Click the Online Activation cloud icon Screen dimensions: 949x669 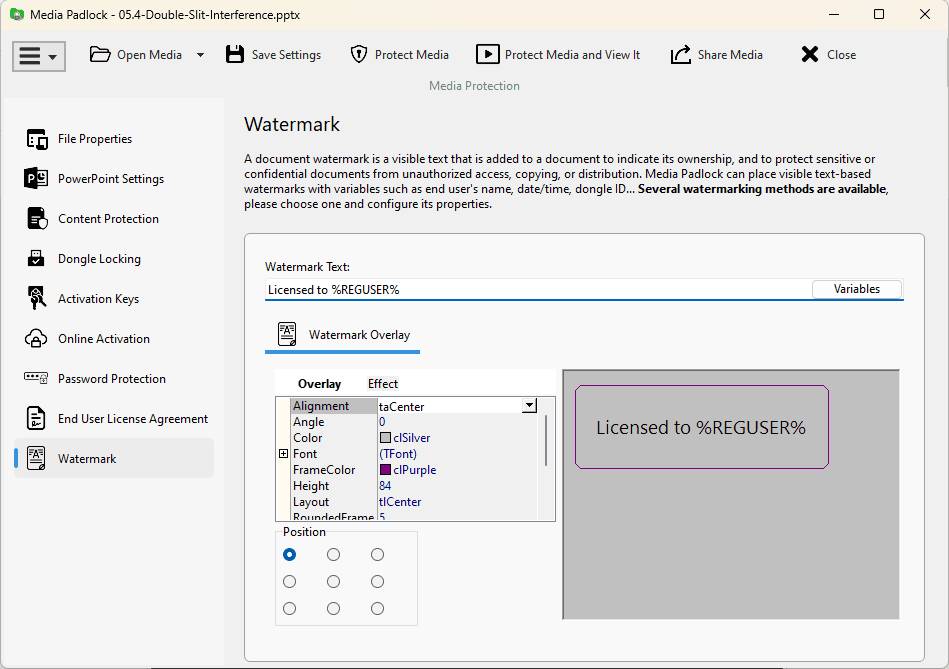[x=37, y=339]
